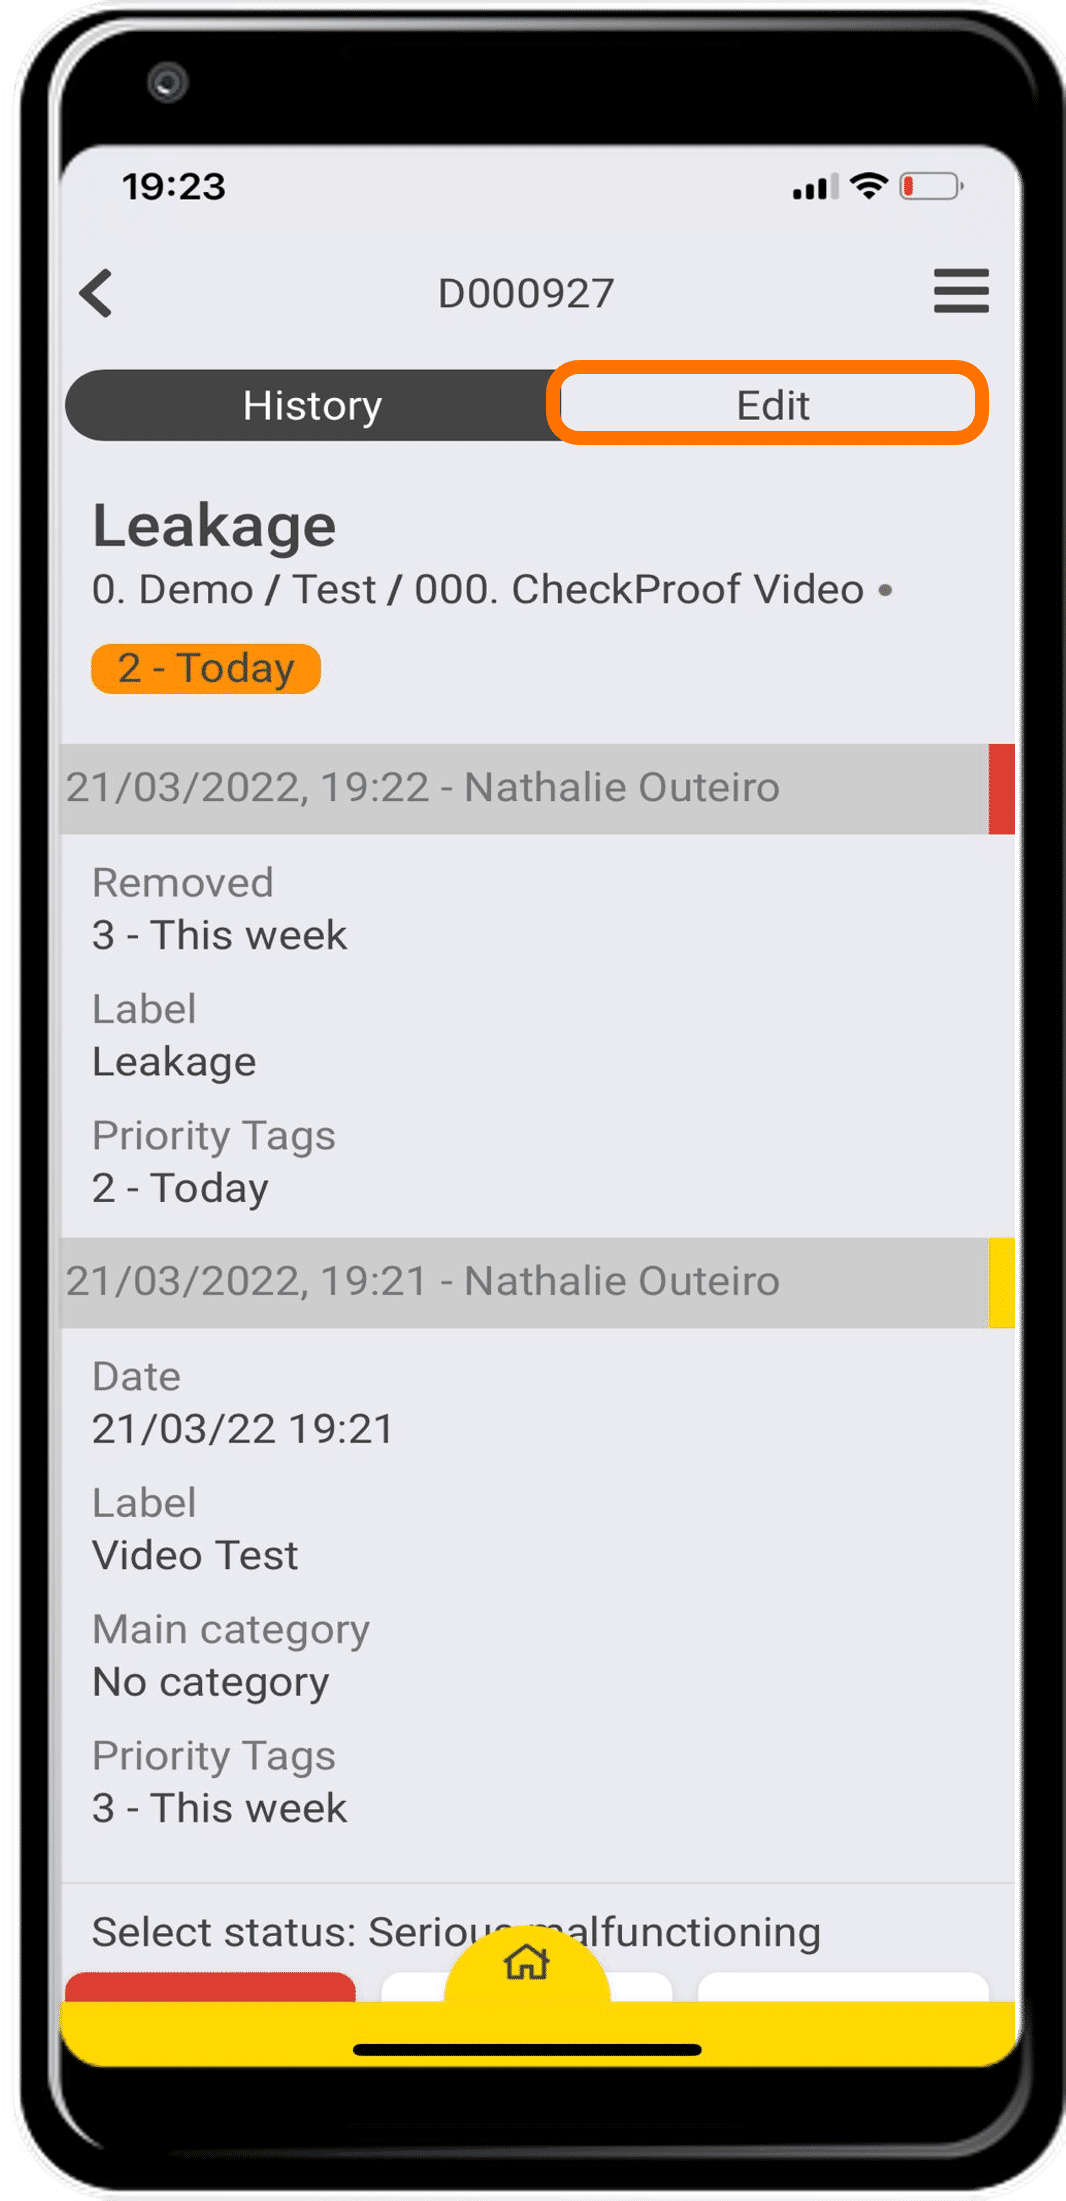Open the hamburger menu
This screenshot has height=2201, width=1066.
tap(960, 291)
